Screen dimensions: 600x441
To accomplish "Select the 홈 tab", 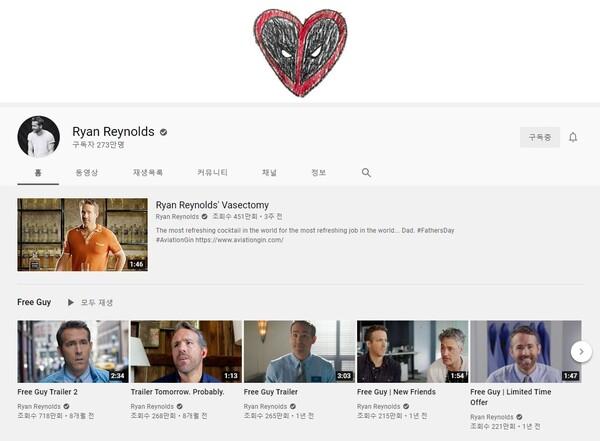I will [x=38, y=173].
